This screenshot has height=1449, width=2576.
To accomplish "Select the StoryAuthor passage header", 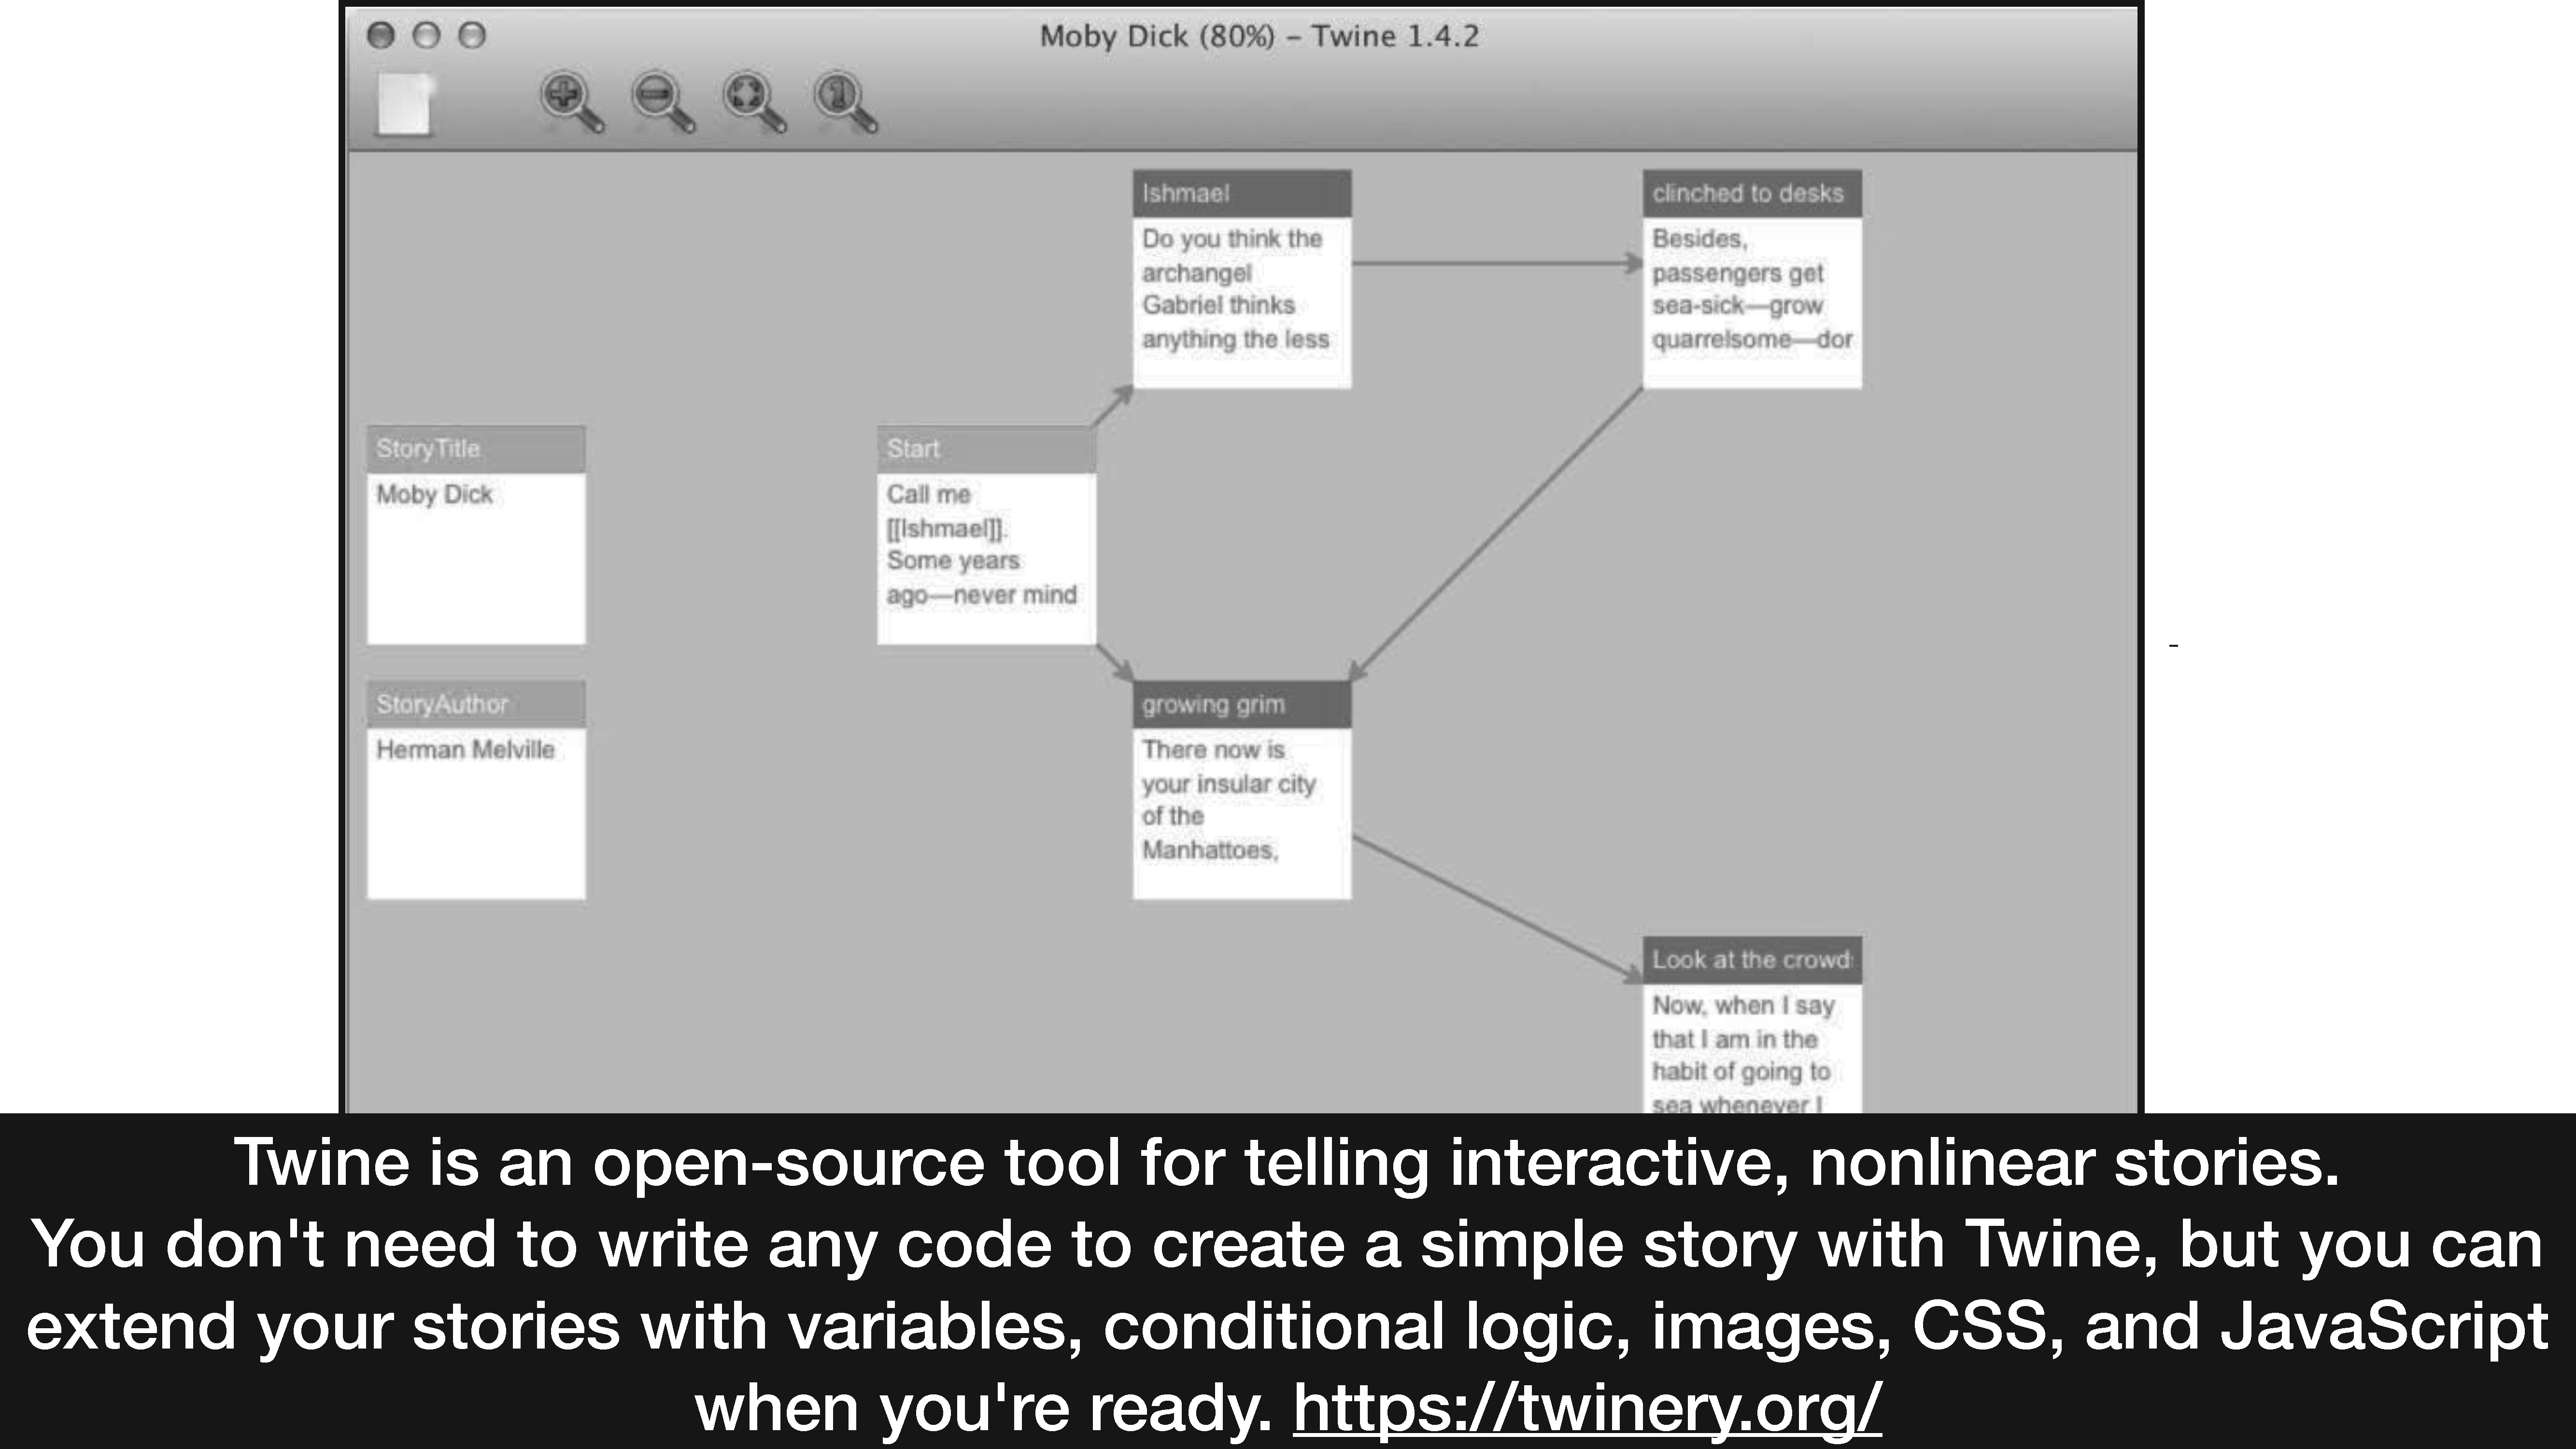I will point(476,704).
